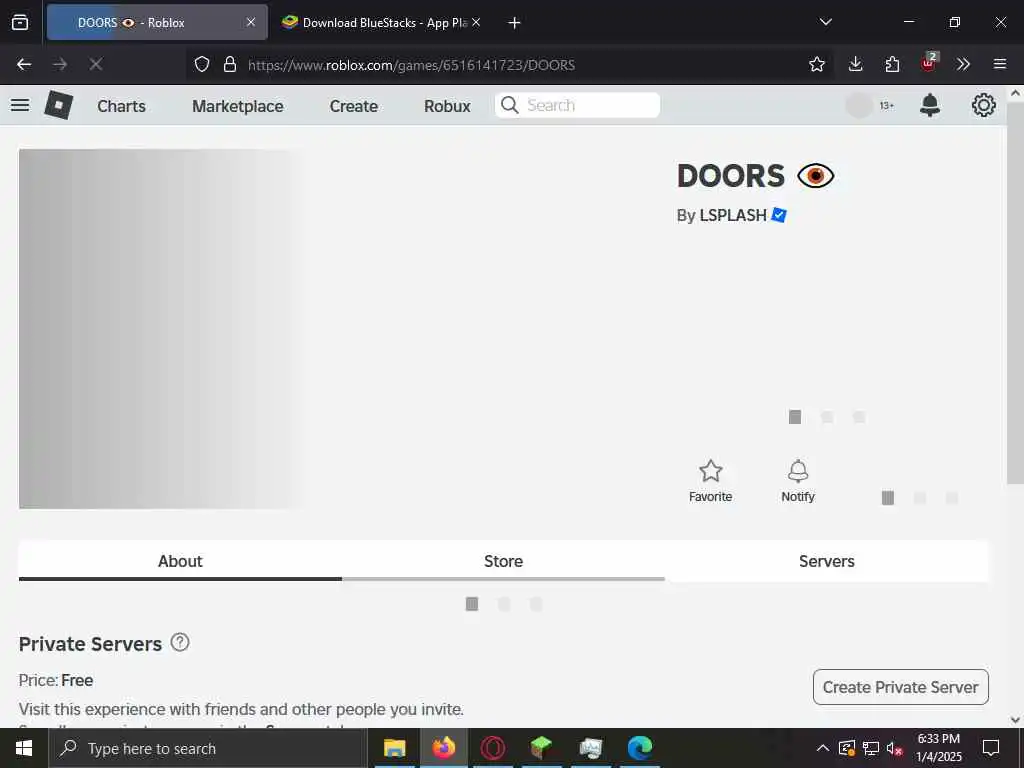Open Opera browser from the taskbar

pos(492,748)
